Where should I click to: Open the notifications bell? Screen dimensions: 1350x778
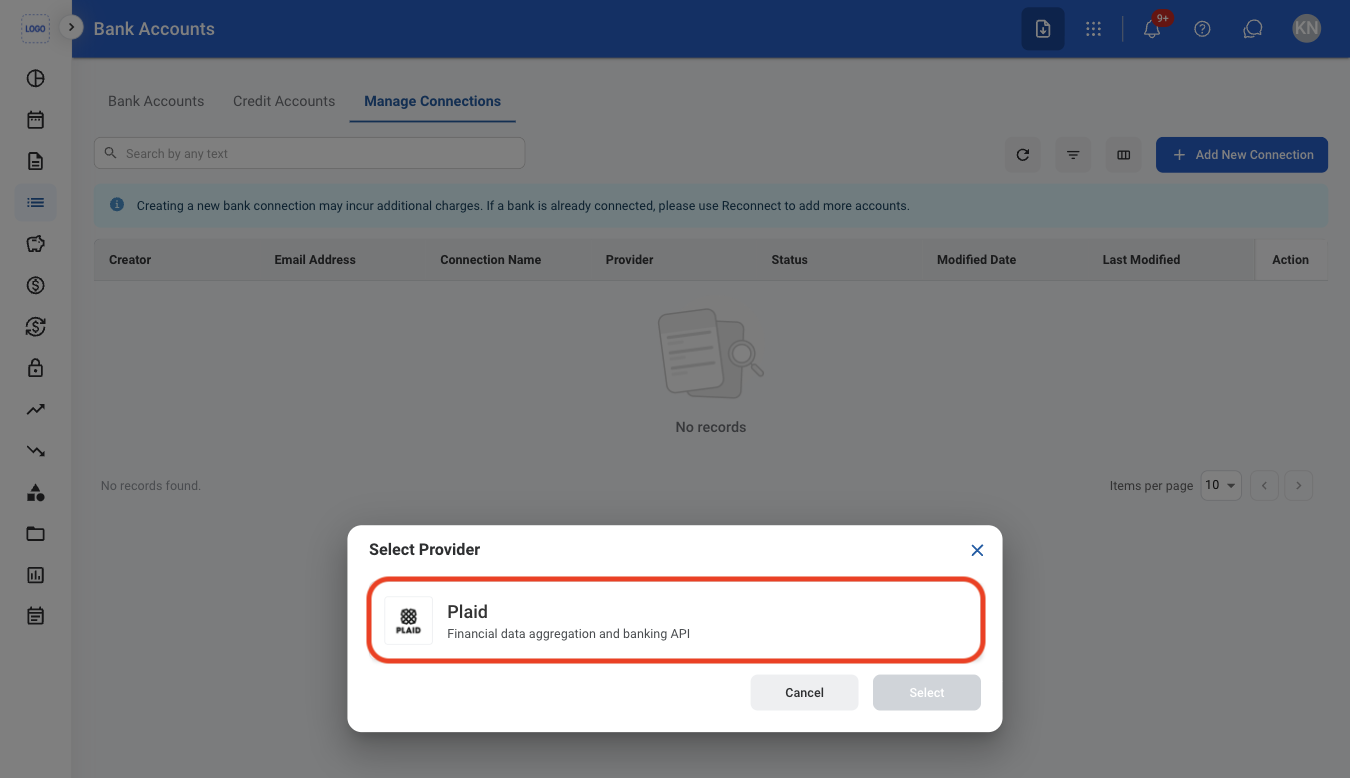pos(1152,29)
